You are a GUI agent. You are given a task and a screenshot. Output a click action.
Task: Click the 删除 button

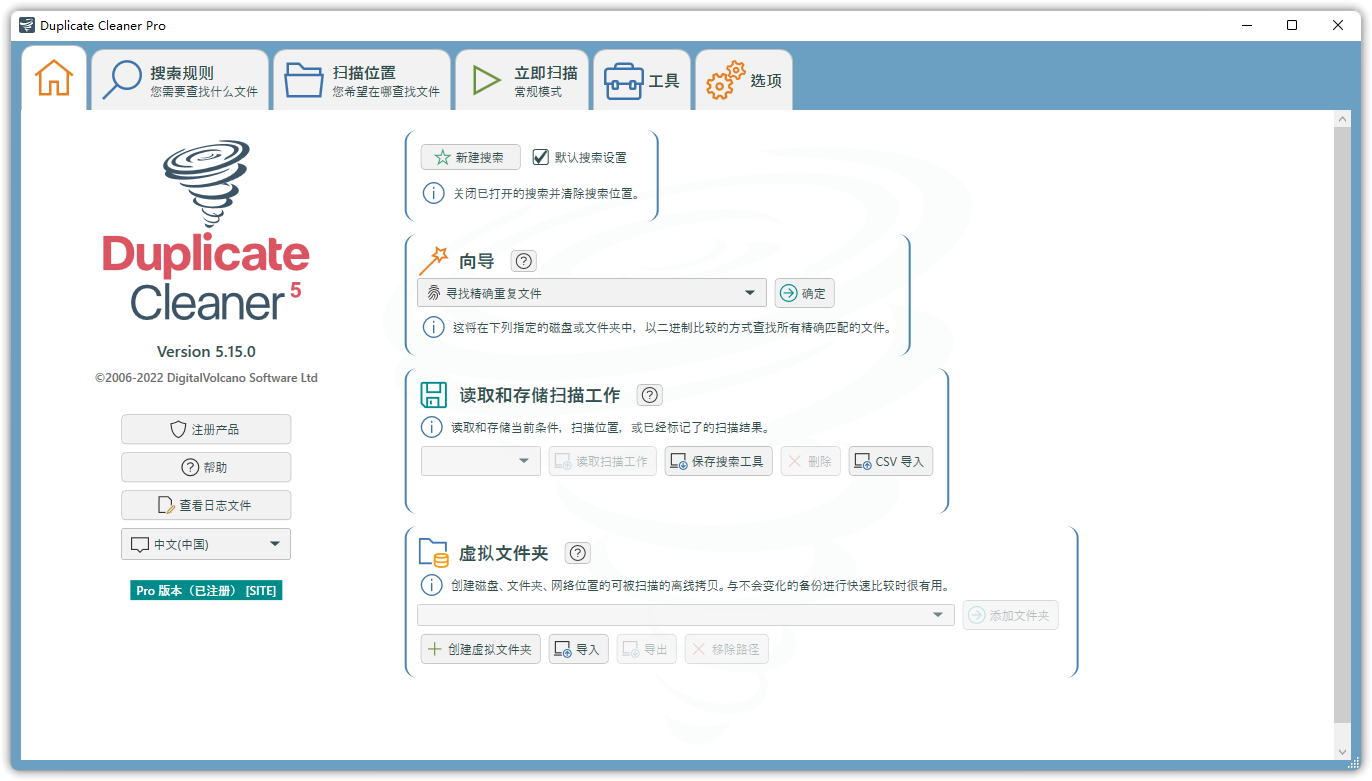click(x=810, y=461)
